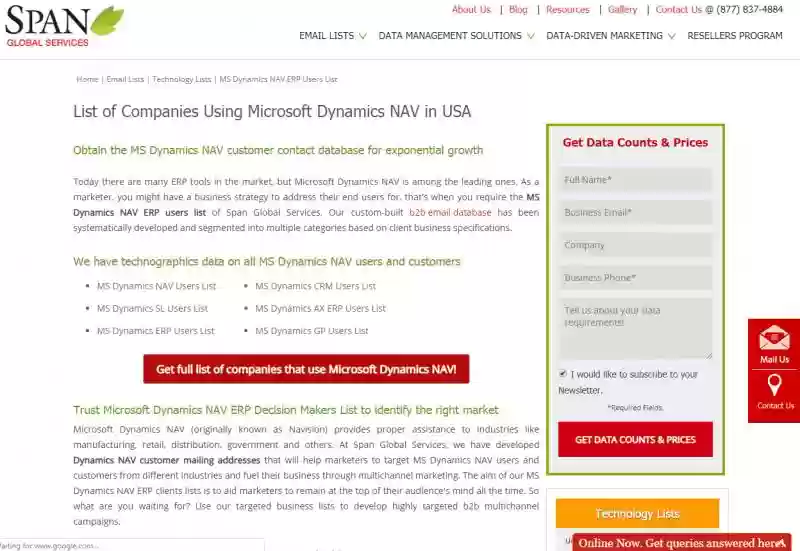The image size is (800, 551).
Task: Expand the Online Now chat bar arrow
Action: [781, 543]
